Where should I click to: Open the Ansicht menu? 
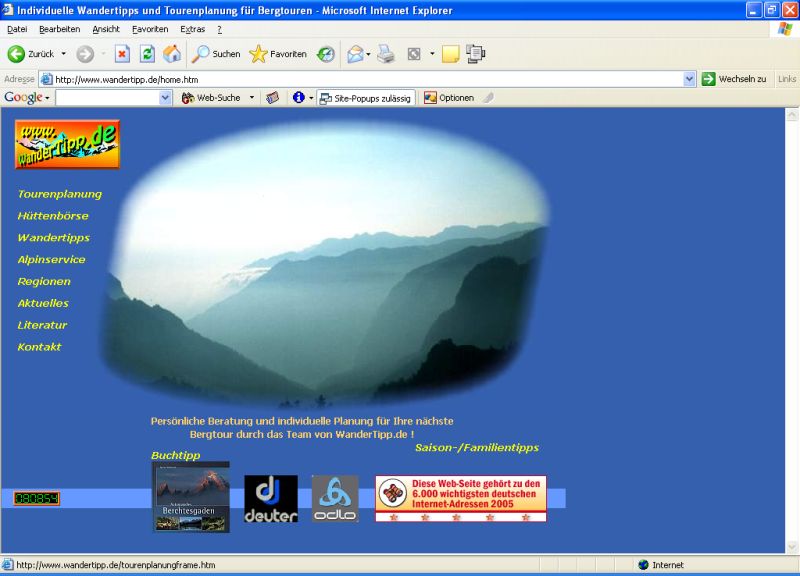106,29
